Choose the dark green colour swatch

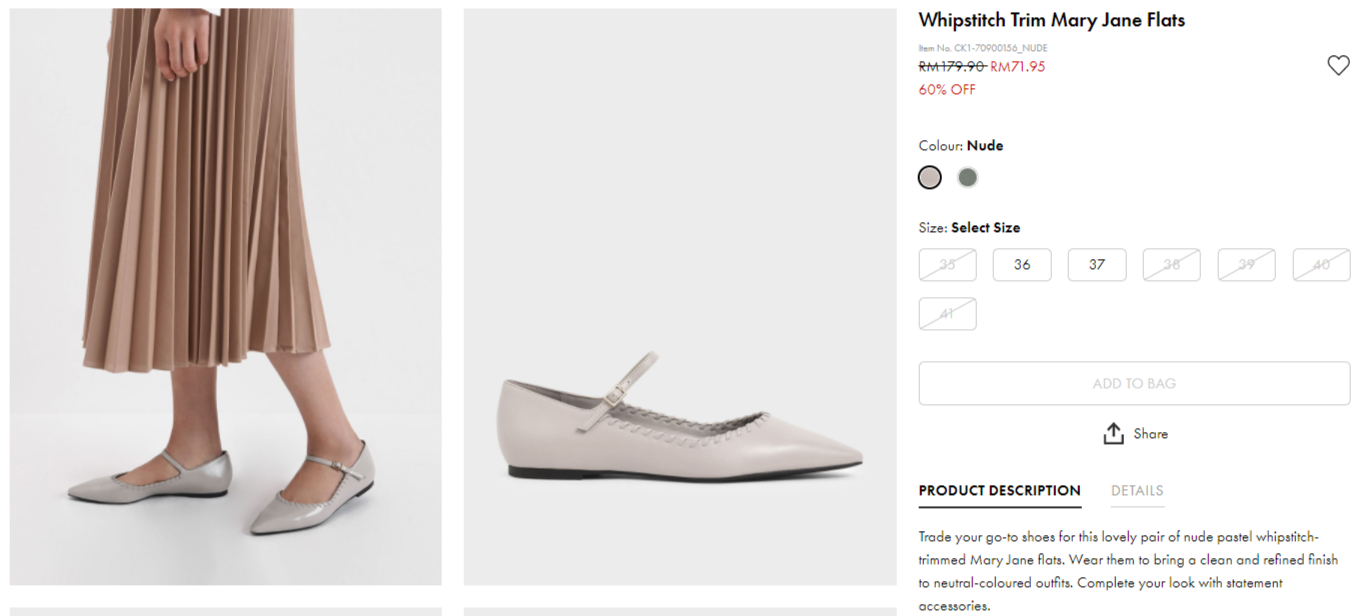click(967, 178)
